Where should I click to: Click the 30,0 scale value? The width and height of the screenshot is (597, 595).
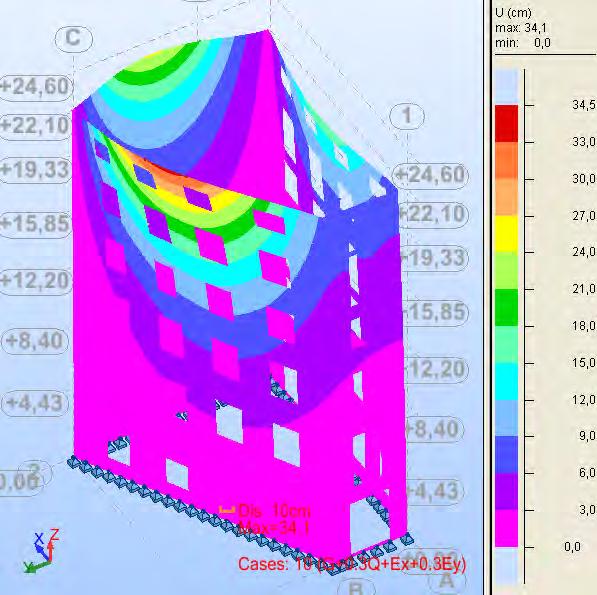coord(584,179)
